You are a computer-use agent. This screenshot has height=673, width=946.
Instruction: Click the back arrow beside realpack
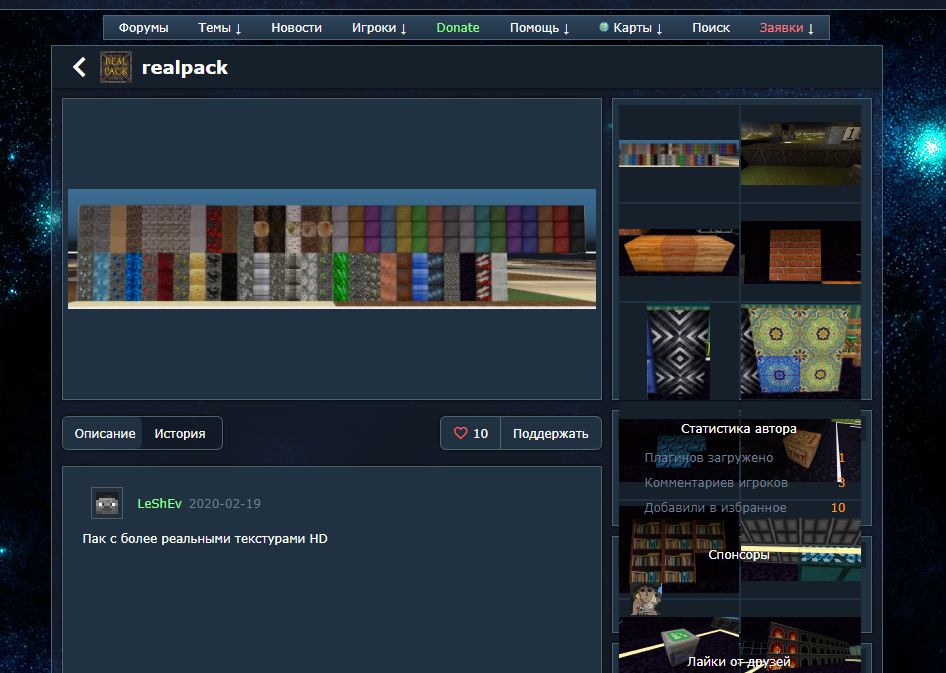pyautogui.click(x=79, y=68)
